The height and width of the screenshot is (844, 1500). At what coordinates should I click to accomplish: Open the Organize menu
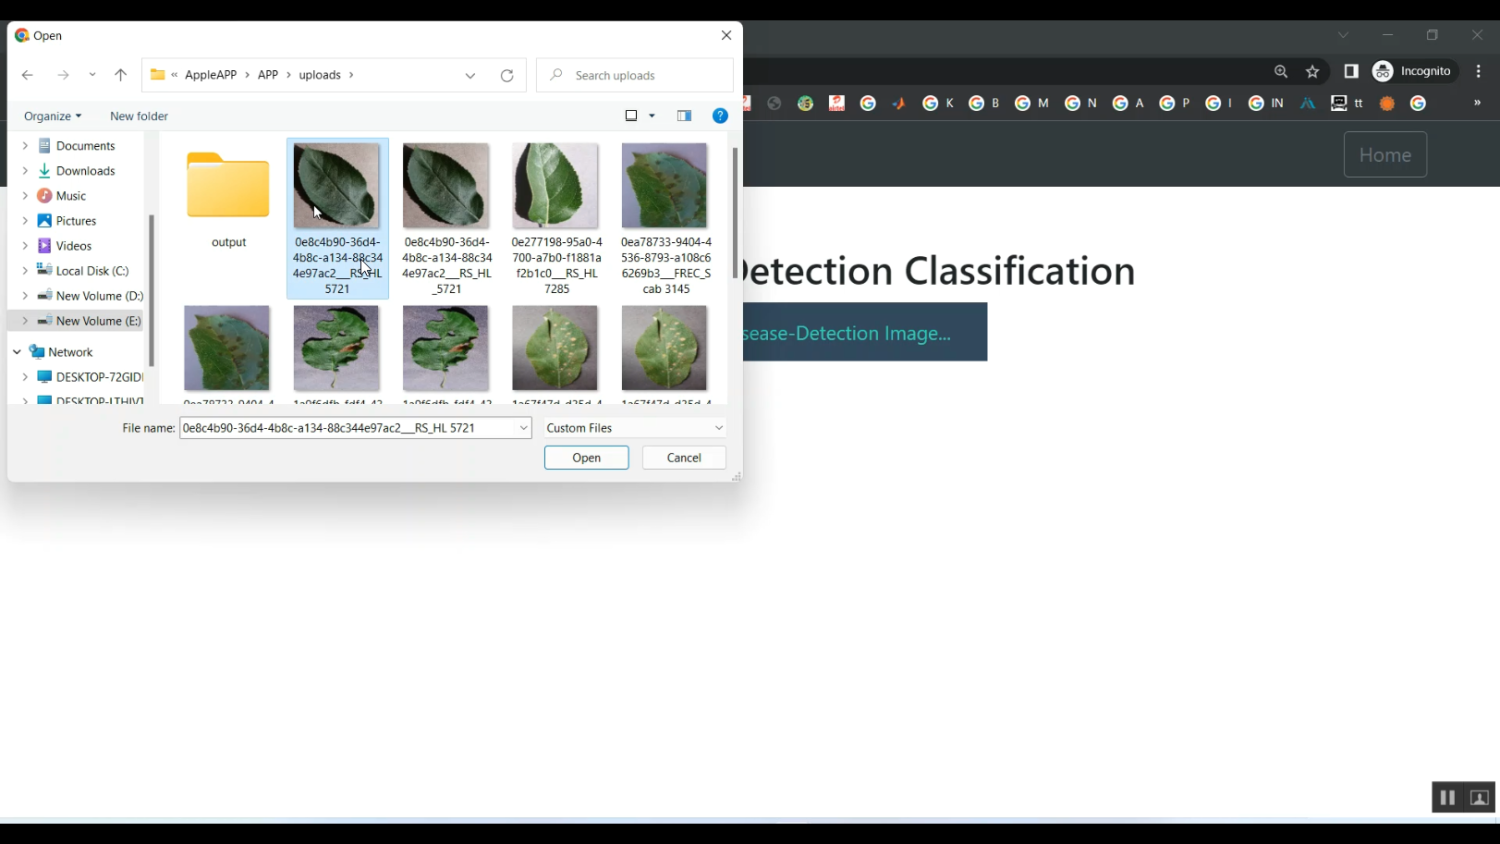[x=53, y=116]
